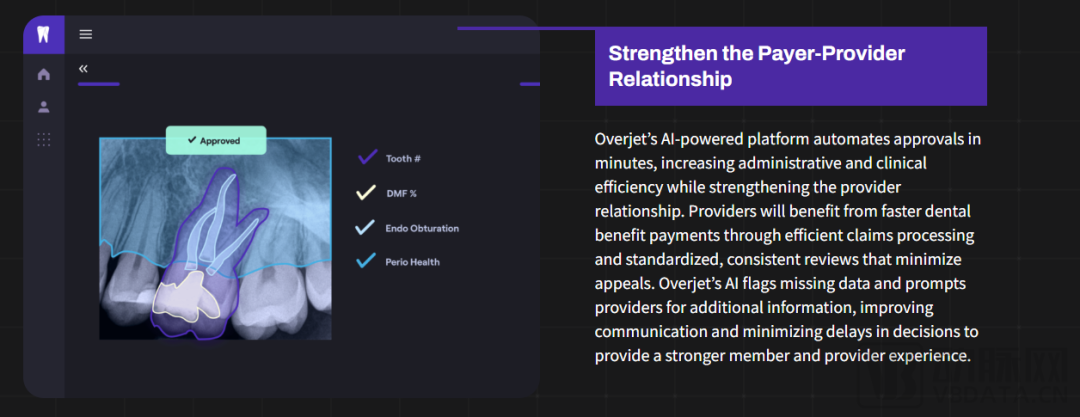The image size is (1080, 417).
Task: Click the Strengthen the Payer-Provider Relationship heading
Action: 756,66
